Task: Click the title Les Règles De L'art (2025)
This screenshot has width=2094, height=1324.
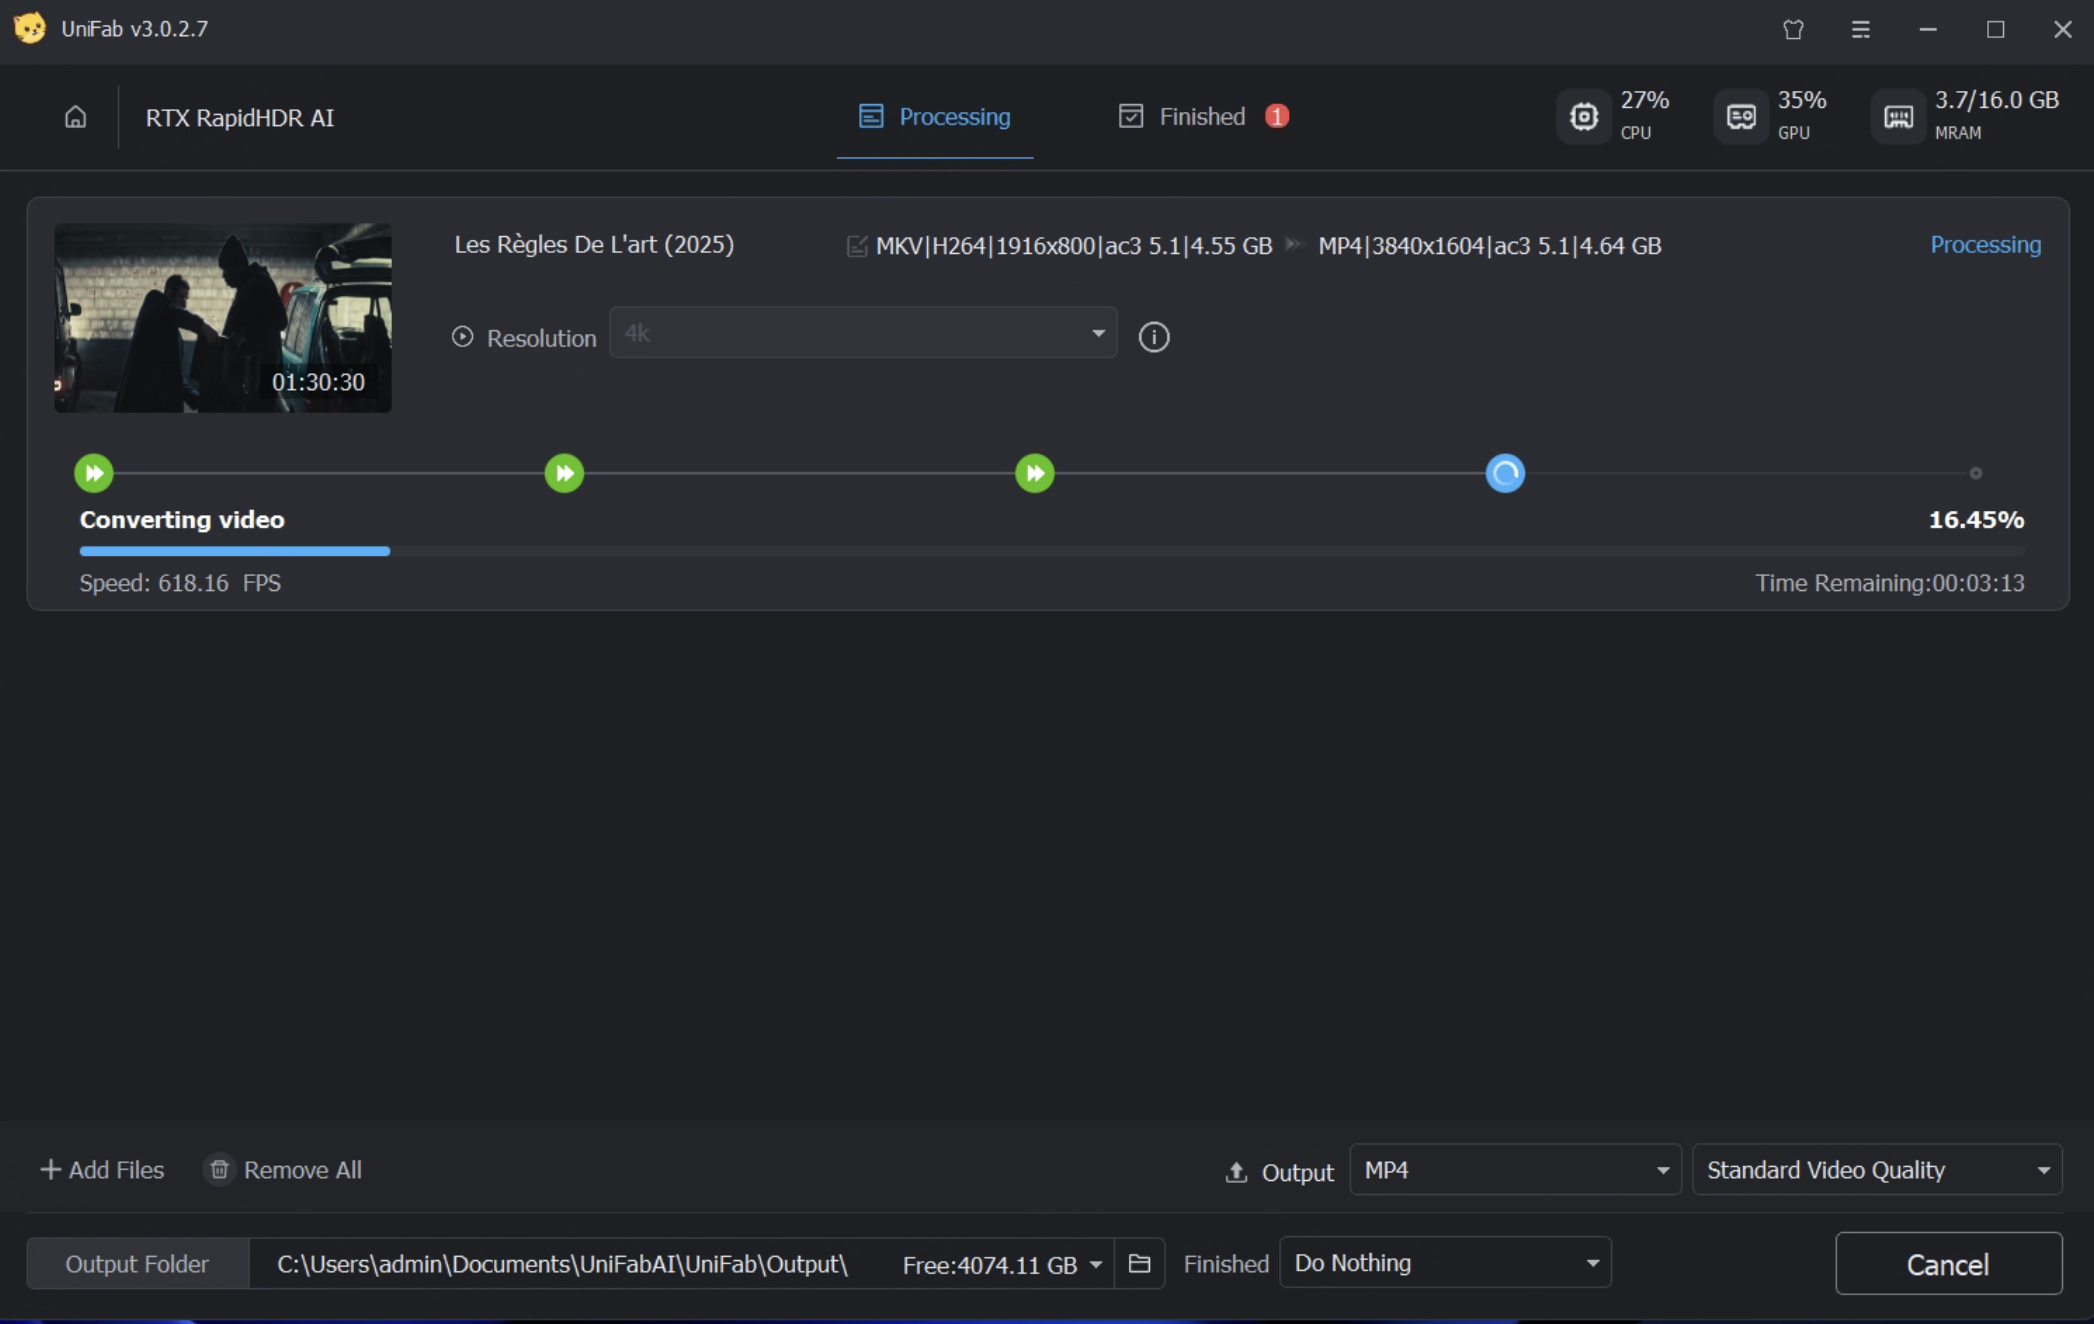Action: [594, 245]
